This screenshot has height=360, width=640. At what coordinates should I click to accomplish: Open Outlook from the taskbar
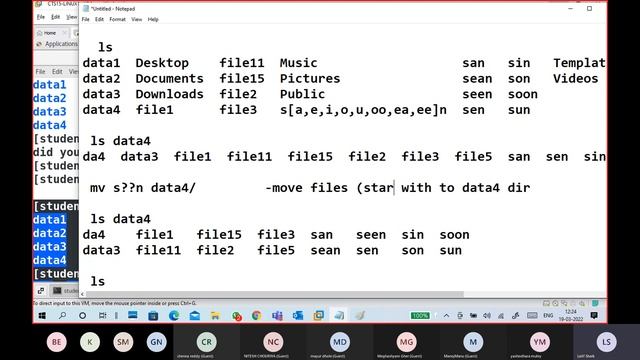(298, 316)
